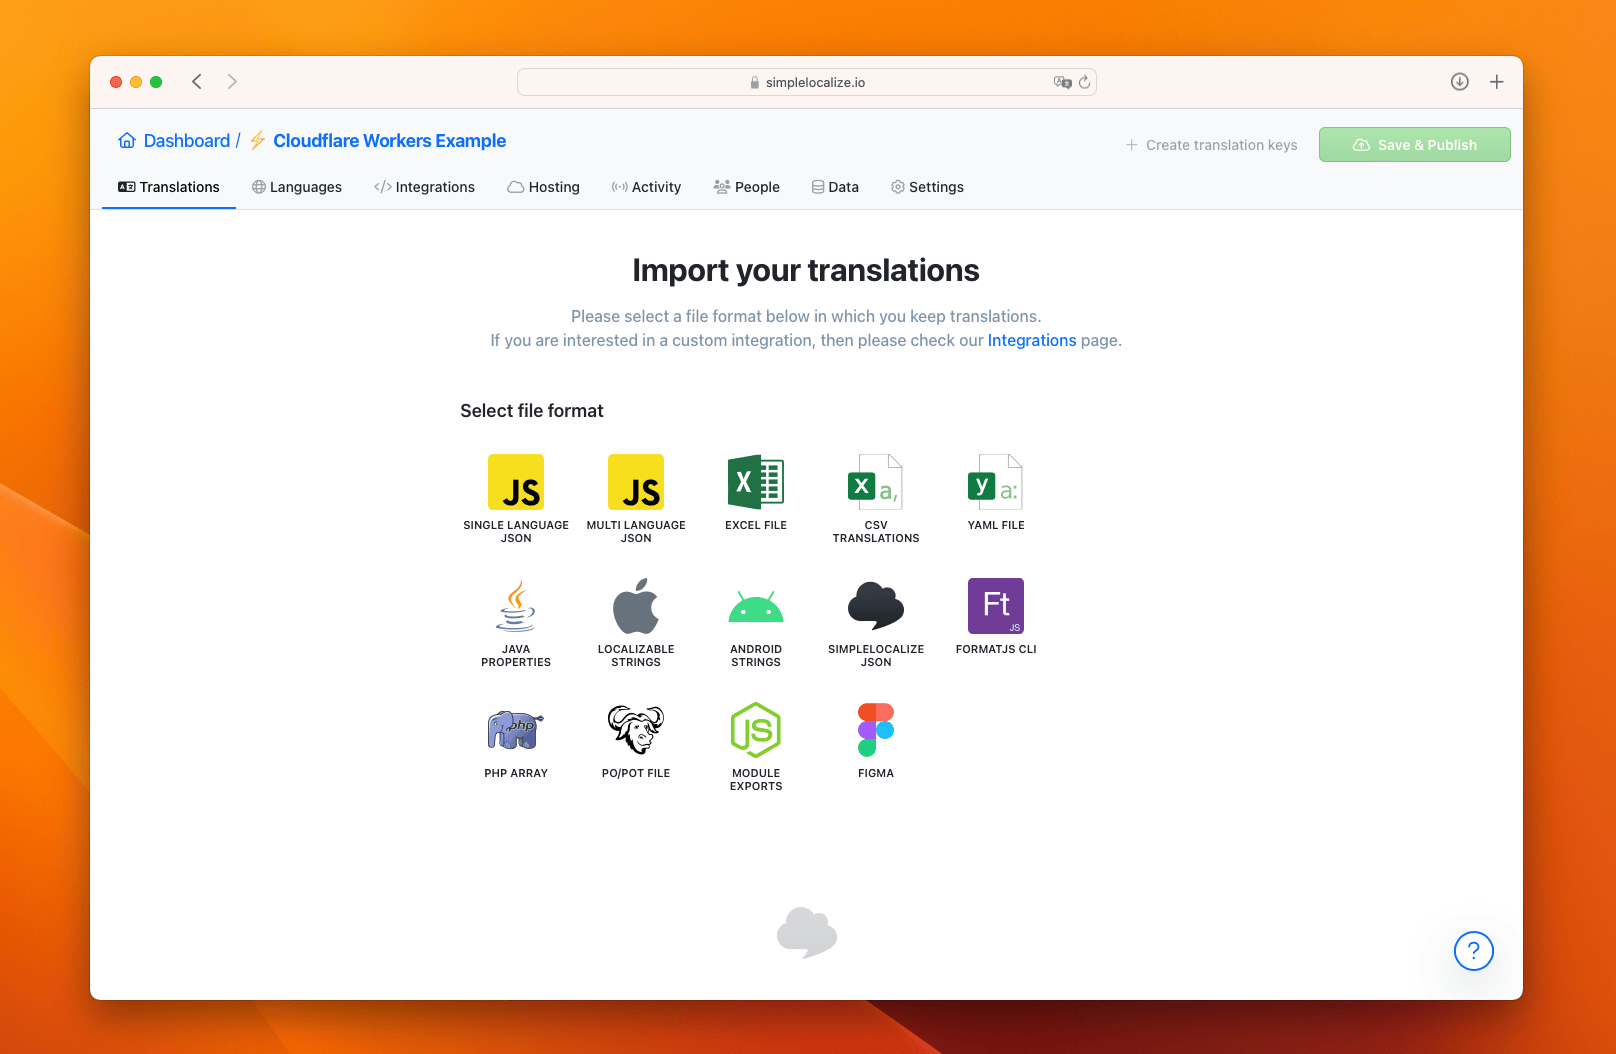Image resolution: width=1616 pixels, height=1054 pixels.
Task: Click the translate page icon in address bar
Action: pyautogui.click(x=1062, y=82)
